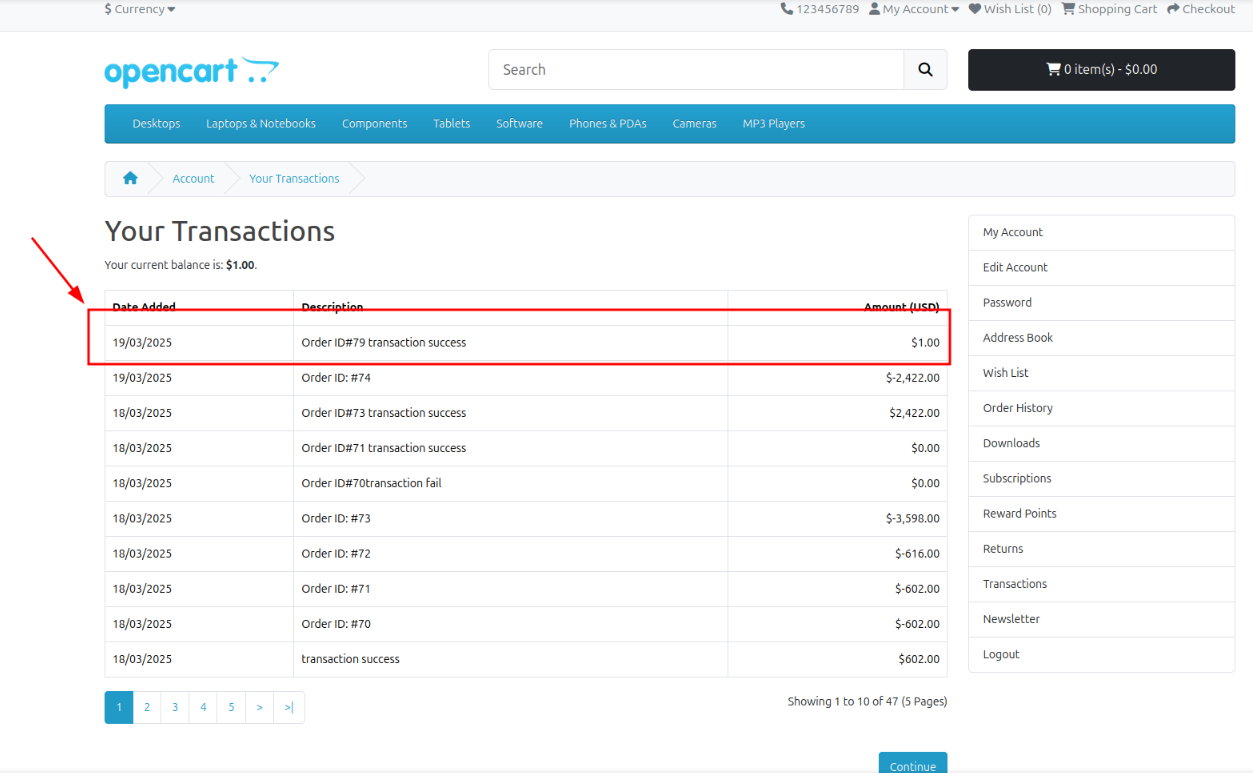Click the home icon in breadcrumb

(130, 178)
